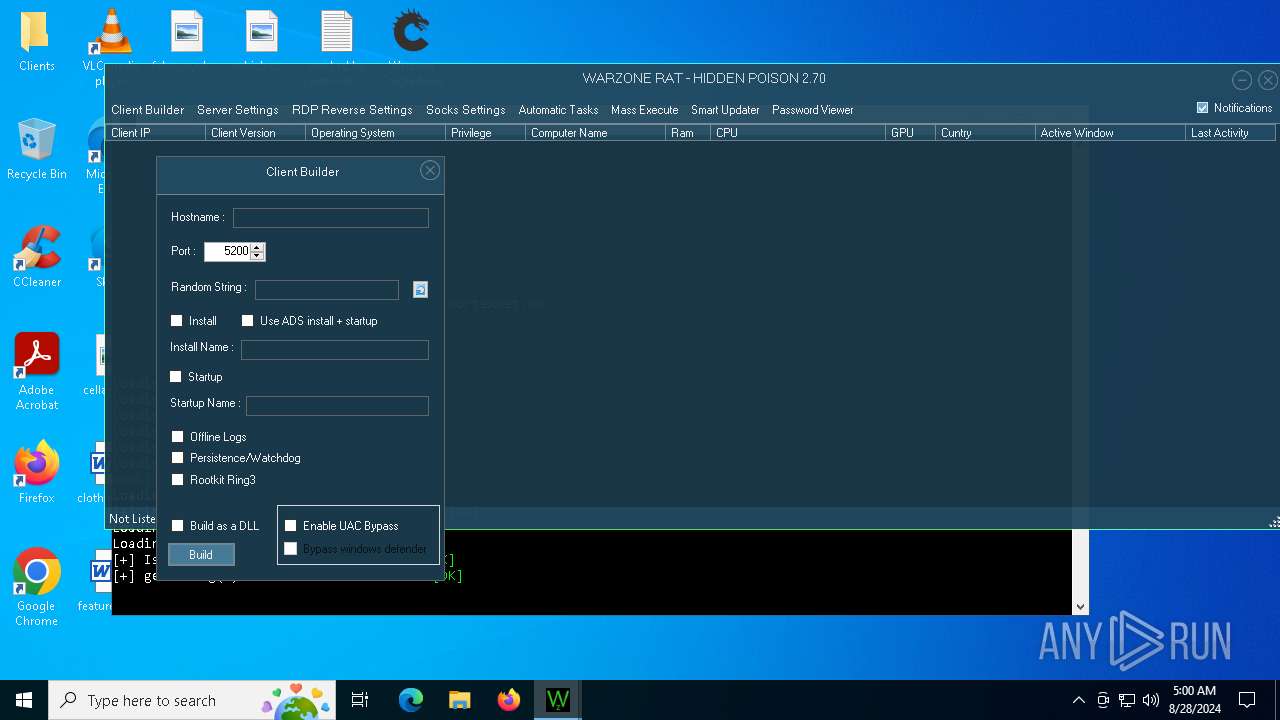
Task: Focus the Install Name input field
Action: point(335,350)
